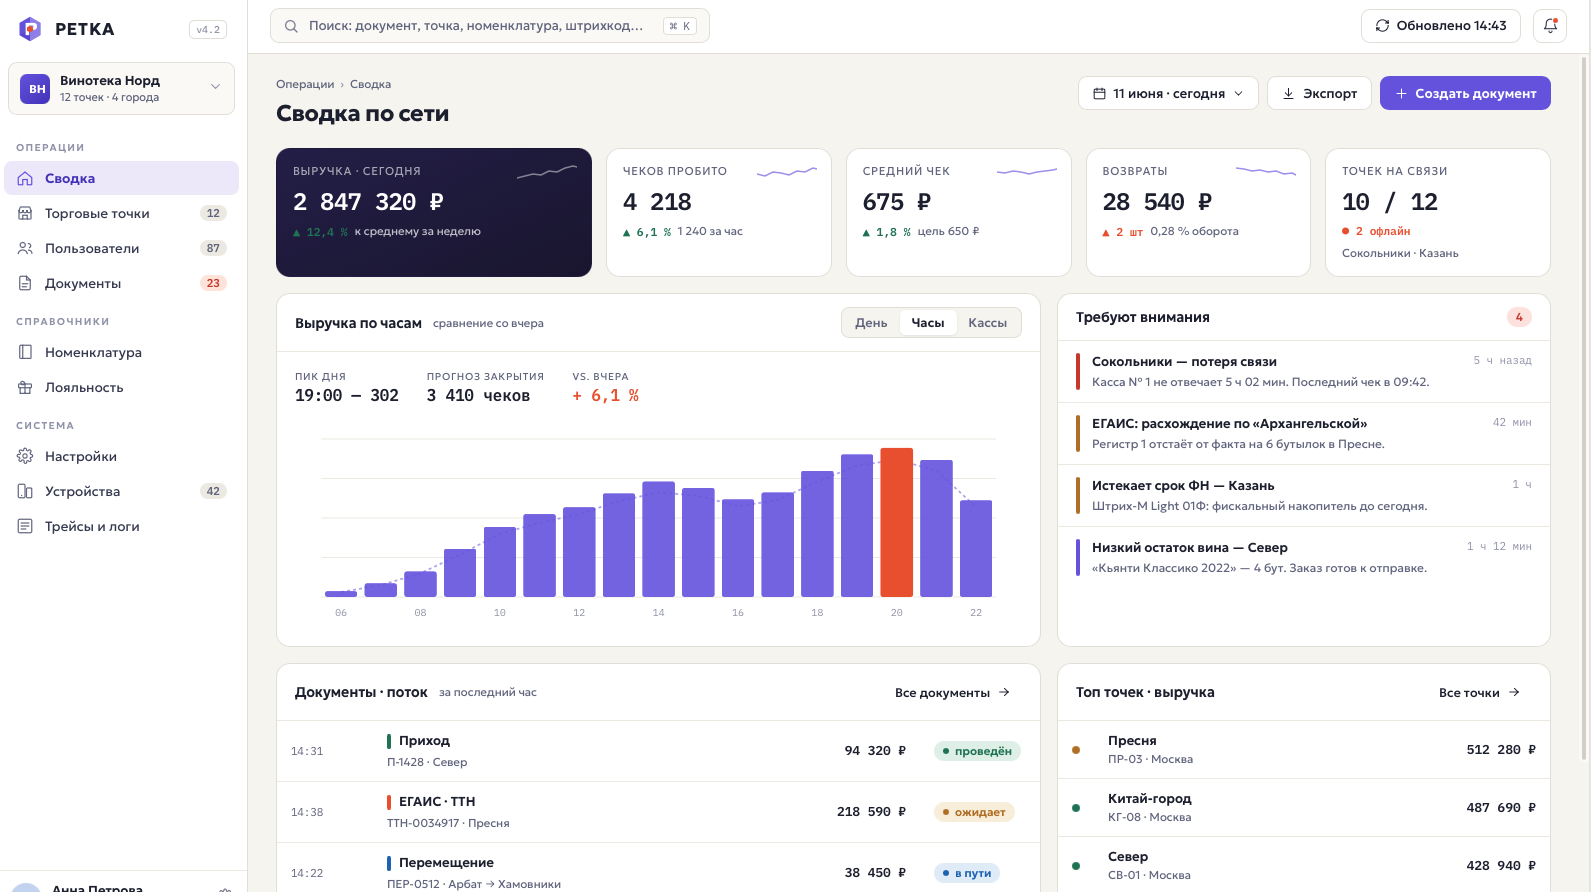1591x892 pixels.
Task: Go to Операции in the breadcrumb
Action: [x=305, y=84]
